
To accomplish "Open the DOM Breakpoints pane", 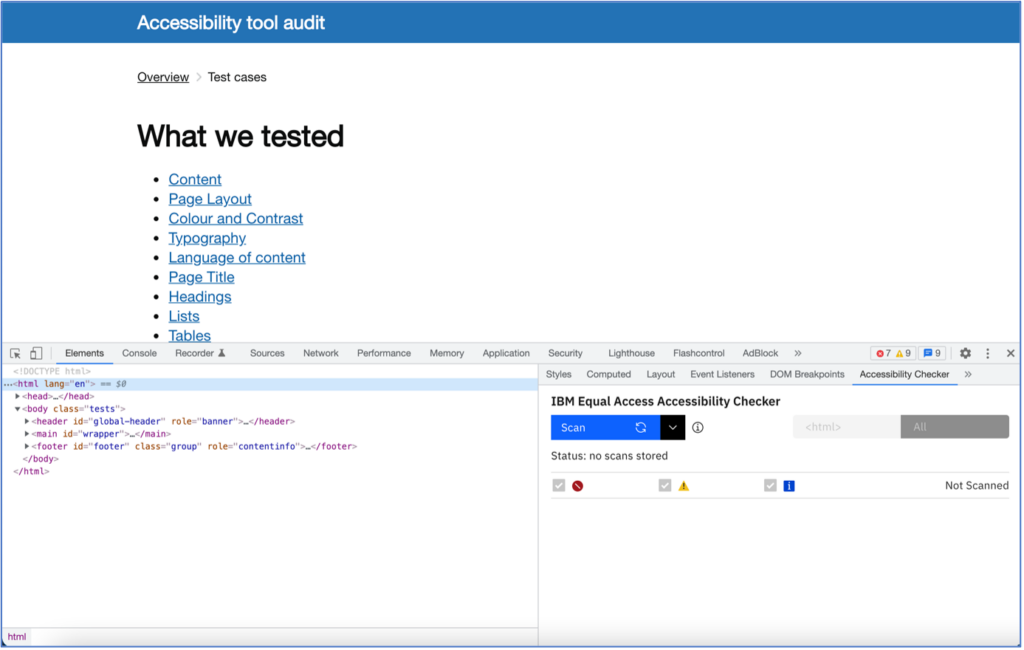I will pyautogui.click(x=807, y=374).
